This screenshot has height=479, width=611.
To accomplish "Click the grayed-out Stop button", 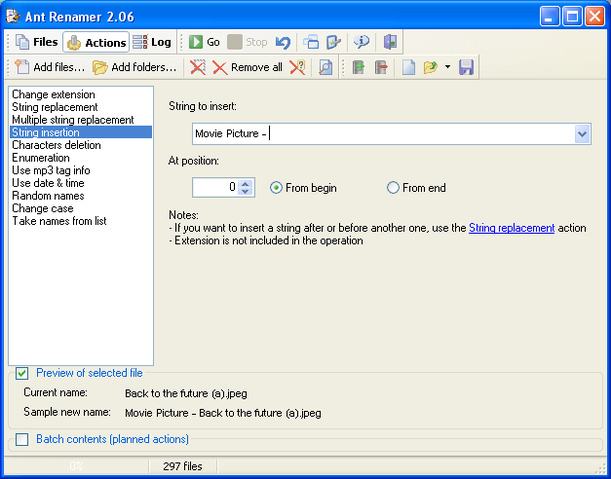I will tap(247, 42).
